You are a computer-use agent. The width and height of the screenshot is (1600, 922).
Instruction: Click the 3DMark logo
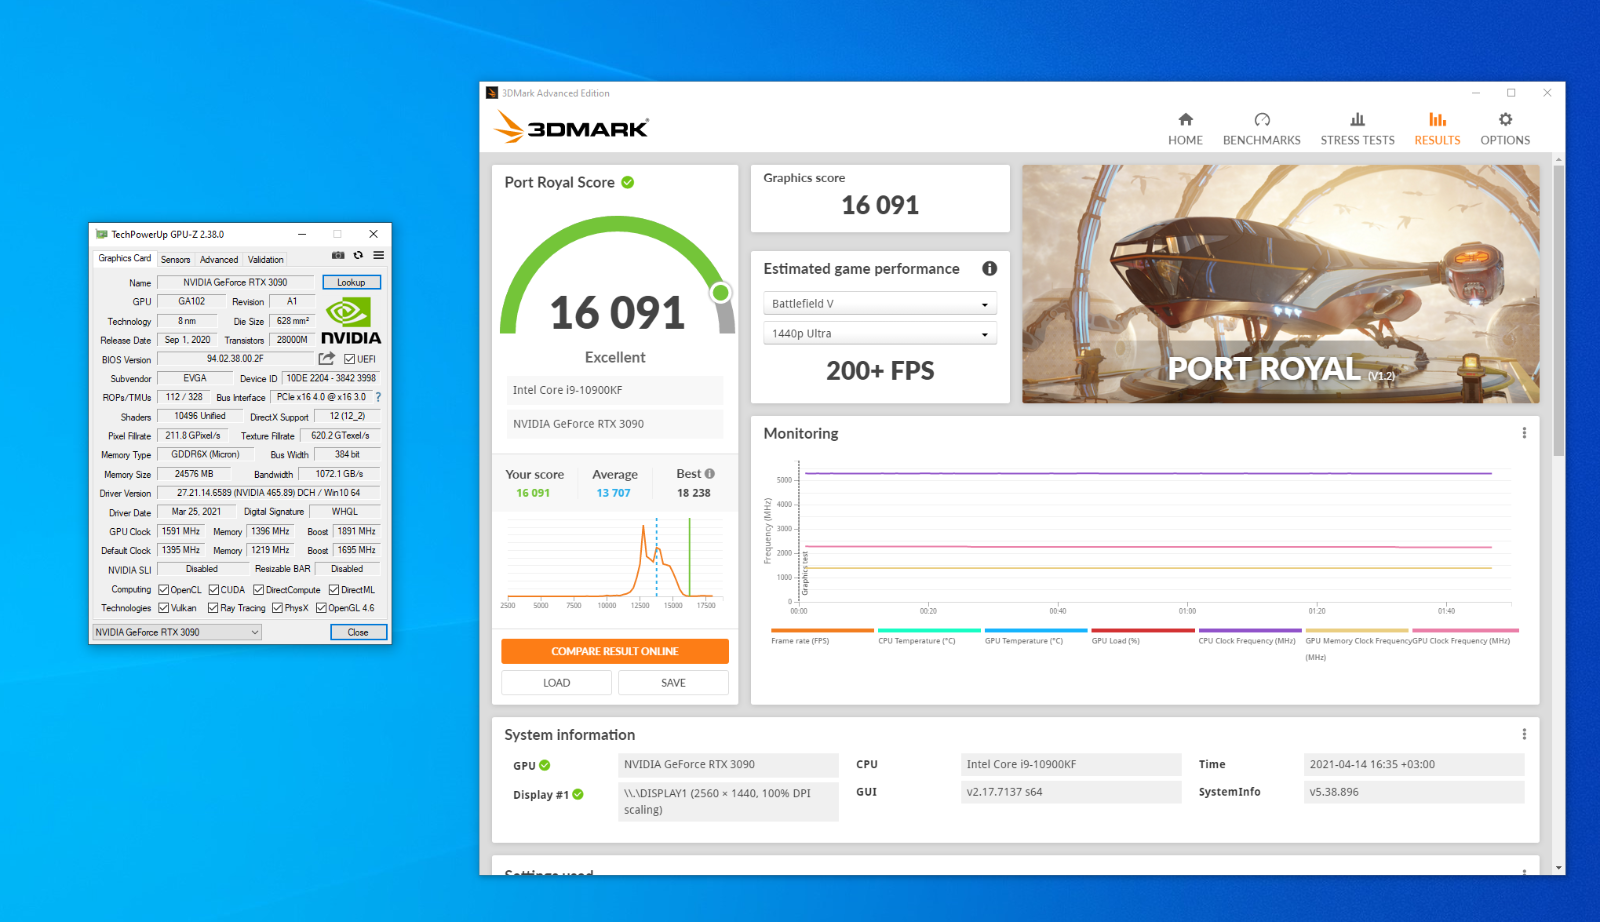click(572, 127)
